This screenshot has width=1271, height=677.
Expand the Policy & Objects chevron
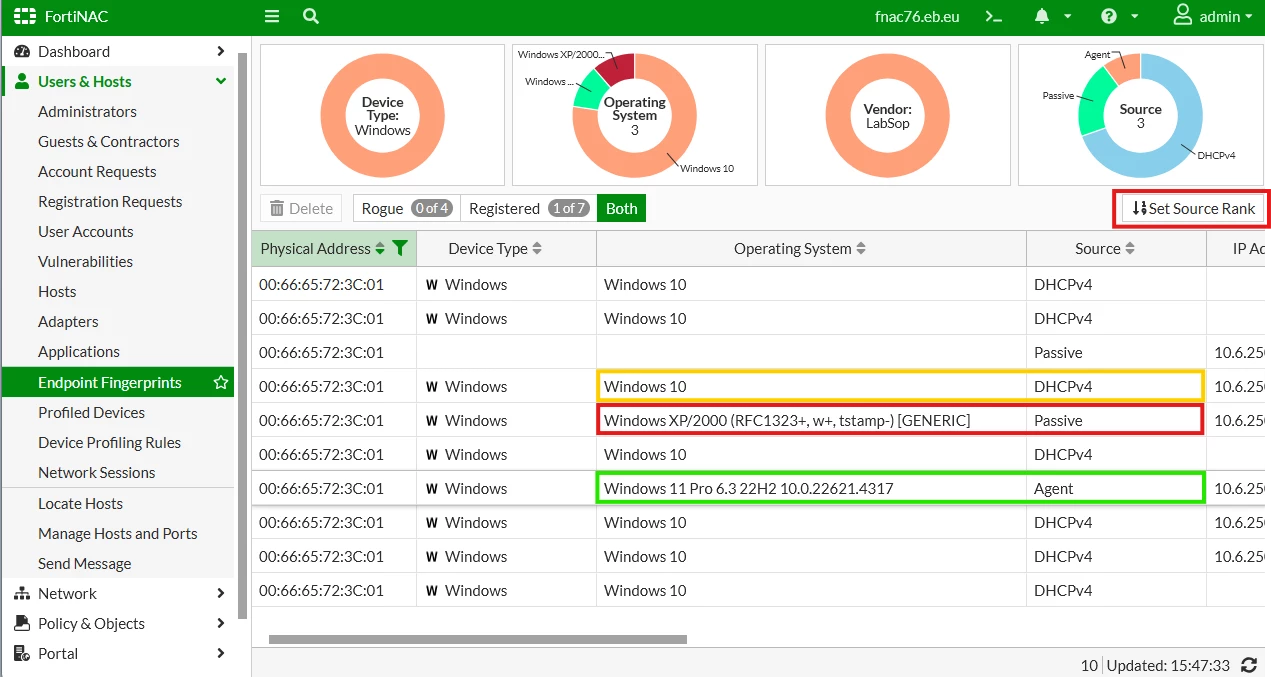click(221, 624)
